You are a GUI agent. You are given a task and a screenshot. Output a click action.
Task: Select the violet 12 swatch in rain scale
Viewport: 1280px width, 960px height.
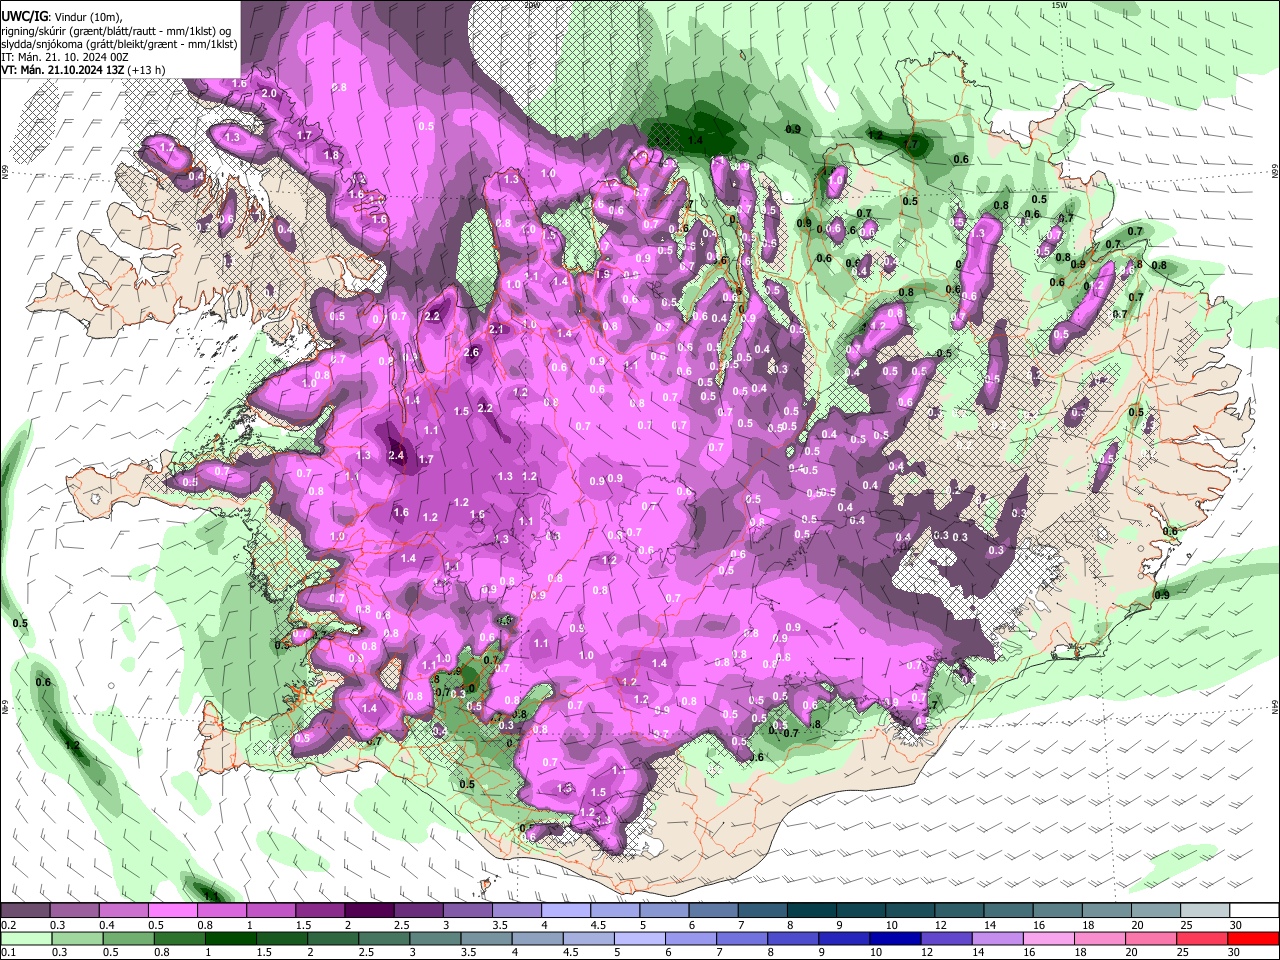coord(946,938)
